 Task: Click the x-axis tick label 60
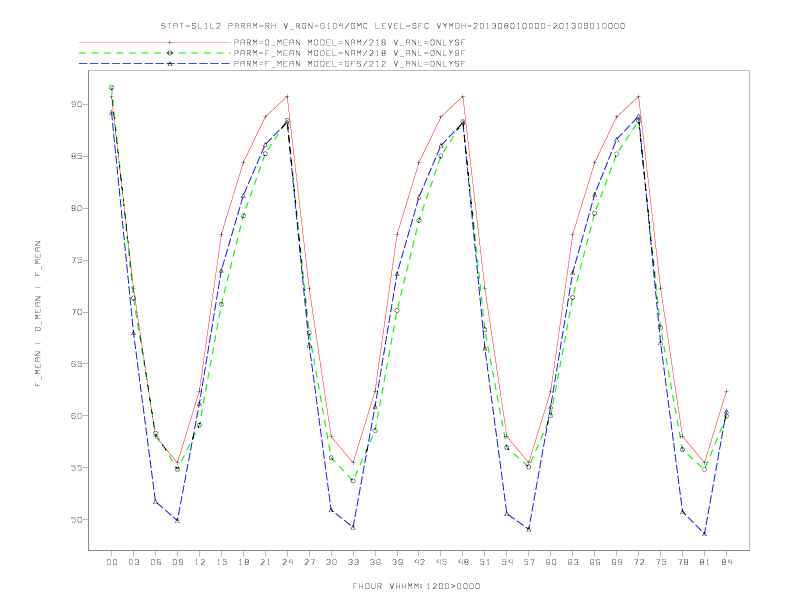tap(551, 562)
